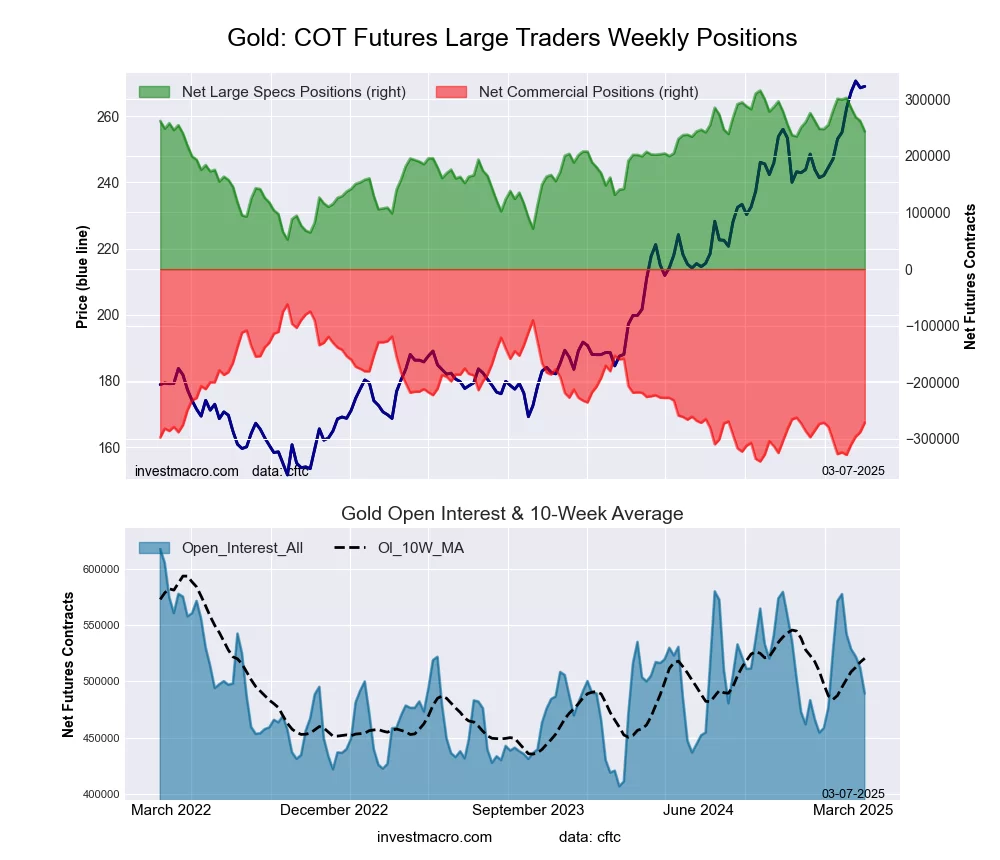Image resolution: width=1000 pixels, height=860 pixels.
Task: Click the red Net Commercial legend swatch
Action: click(451, 92)
